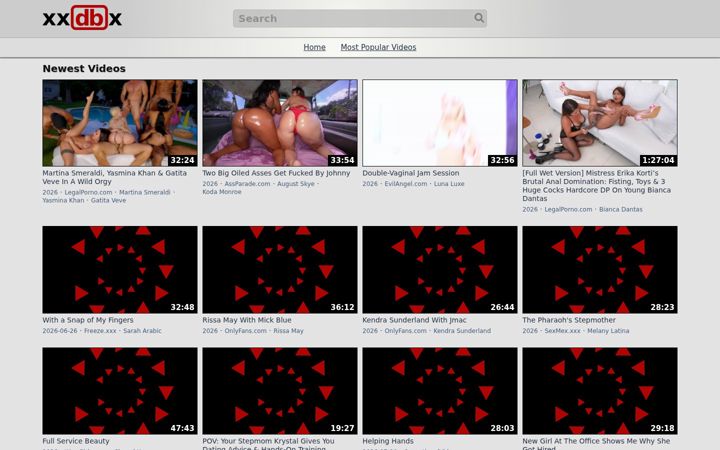The height and width of the screenshot is (450, 720).
Task: Open the Home navigation link
Action: pos(315,47)
